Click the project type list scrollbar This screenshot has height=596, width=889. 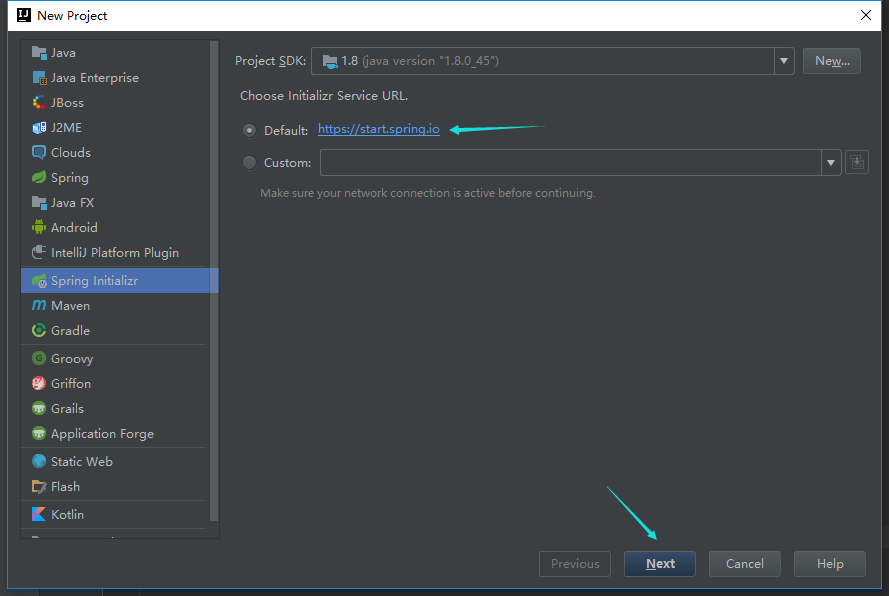214,281
